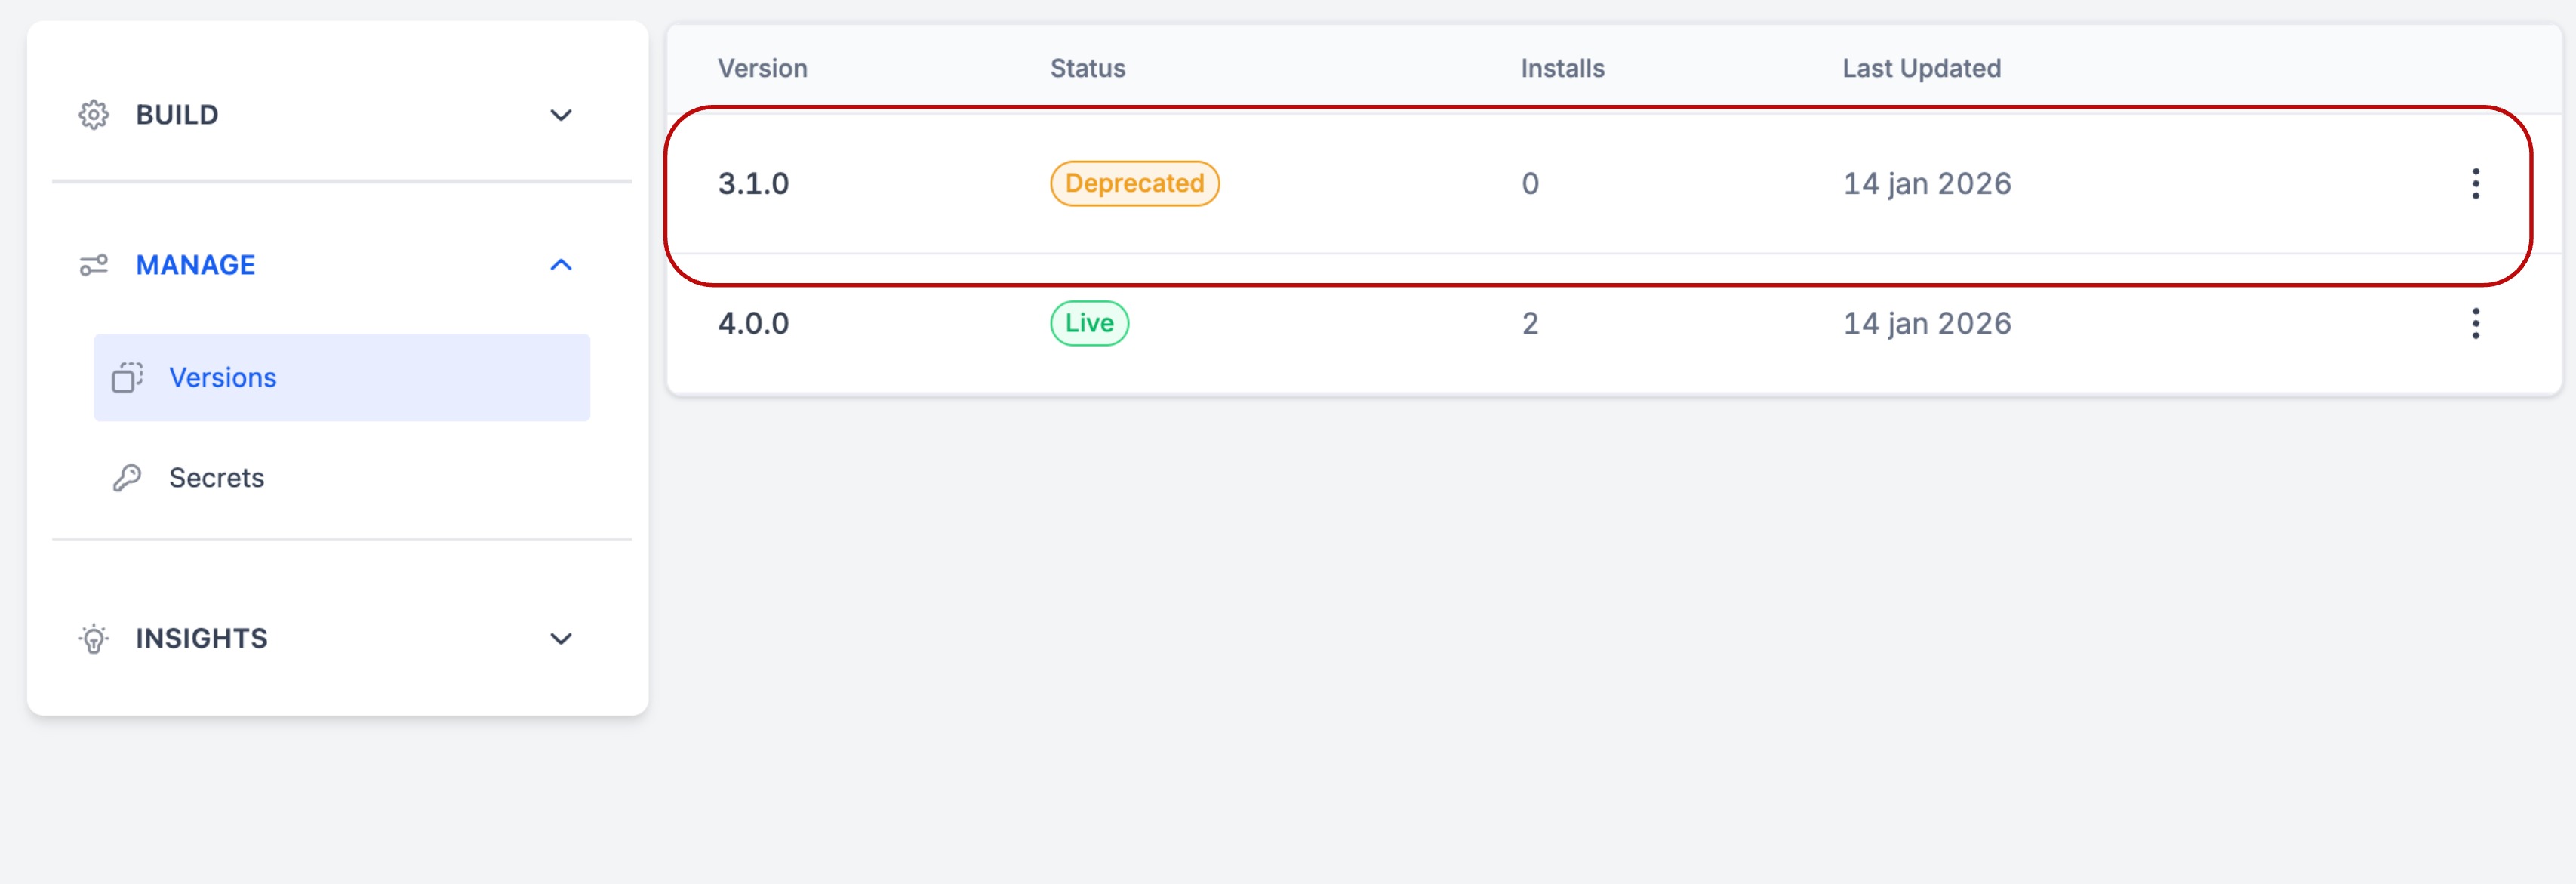Click the Secrets key icon
Viewport: 2576px width, 884px height.
[127, 478]
